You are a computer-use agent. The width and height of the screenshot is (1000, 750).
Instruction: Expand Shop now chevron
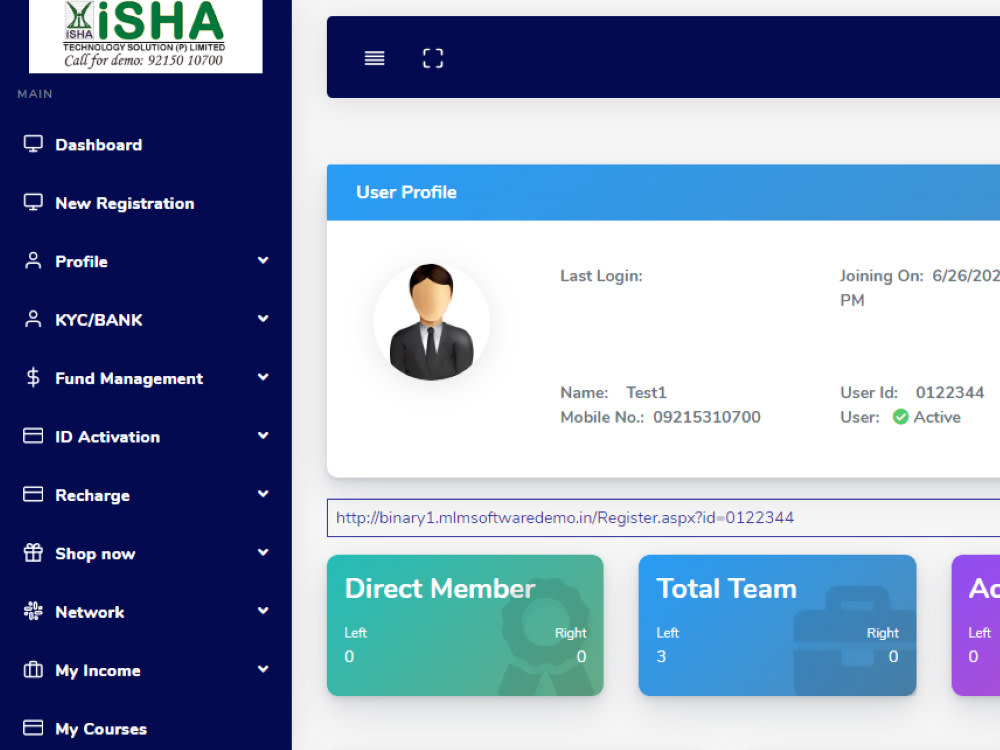[263, 552]
